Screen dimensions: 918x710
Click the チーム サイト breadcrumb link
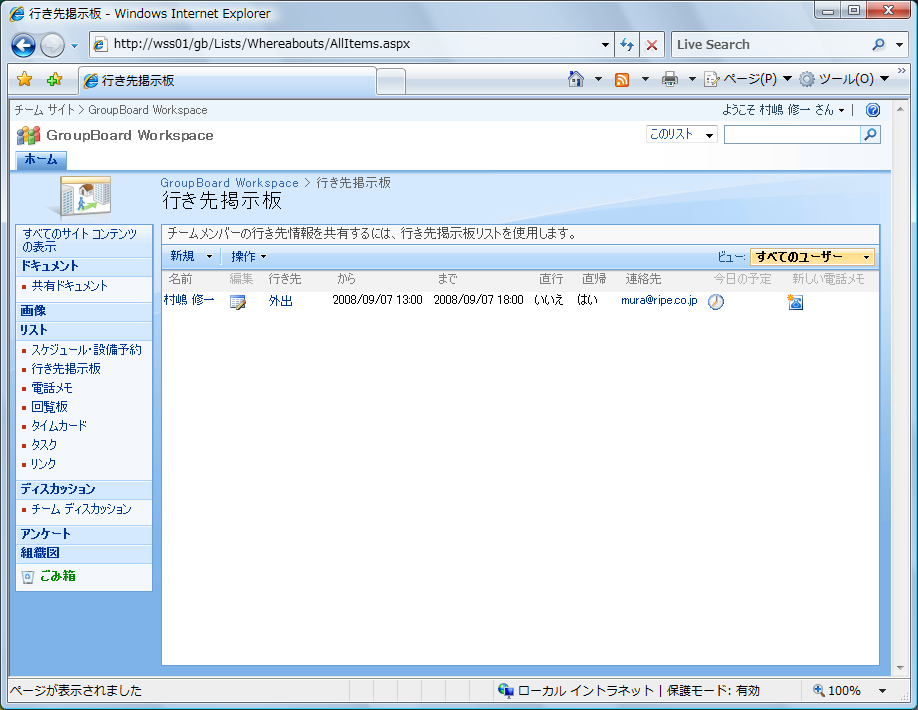(x=44, y=110)
